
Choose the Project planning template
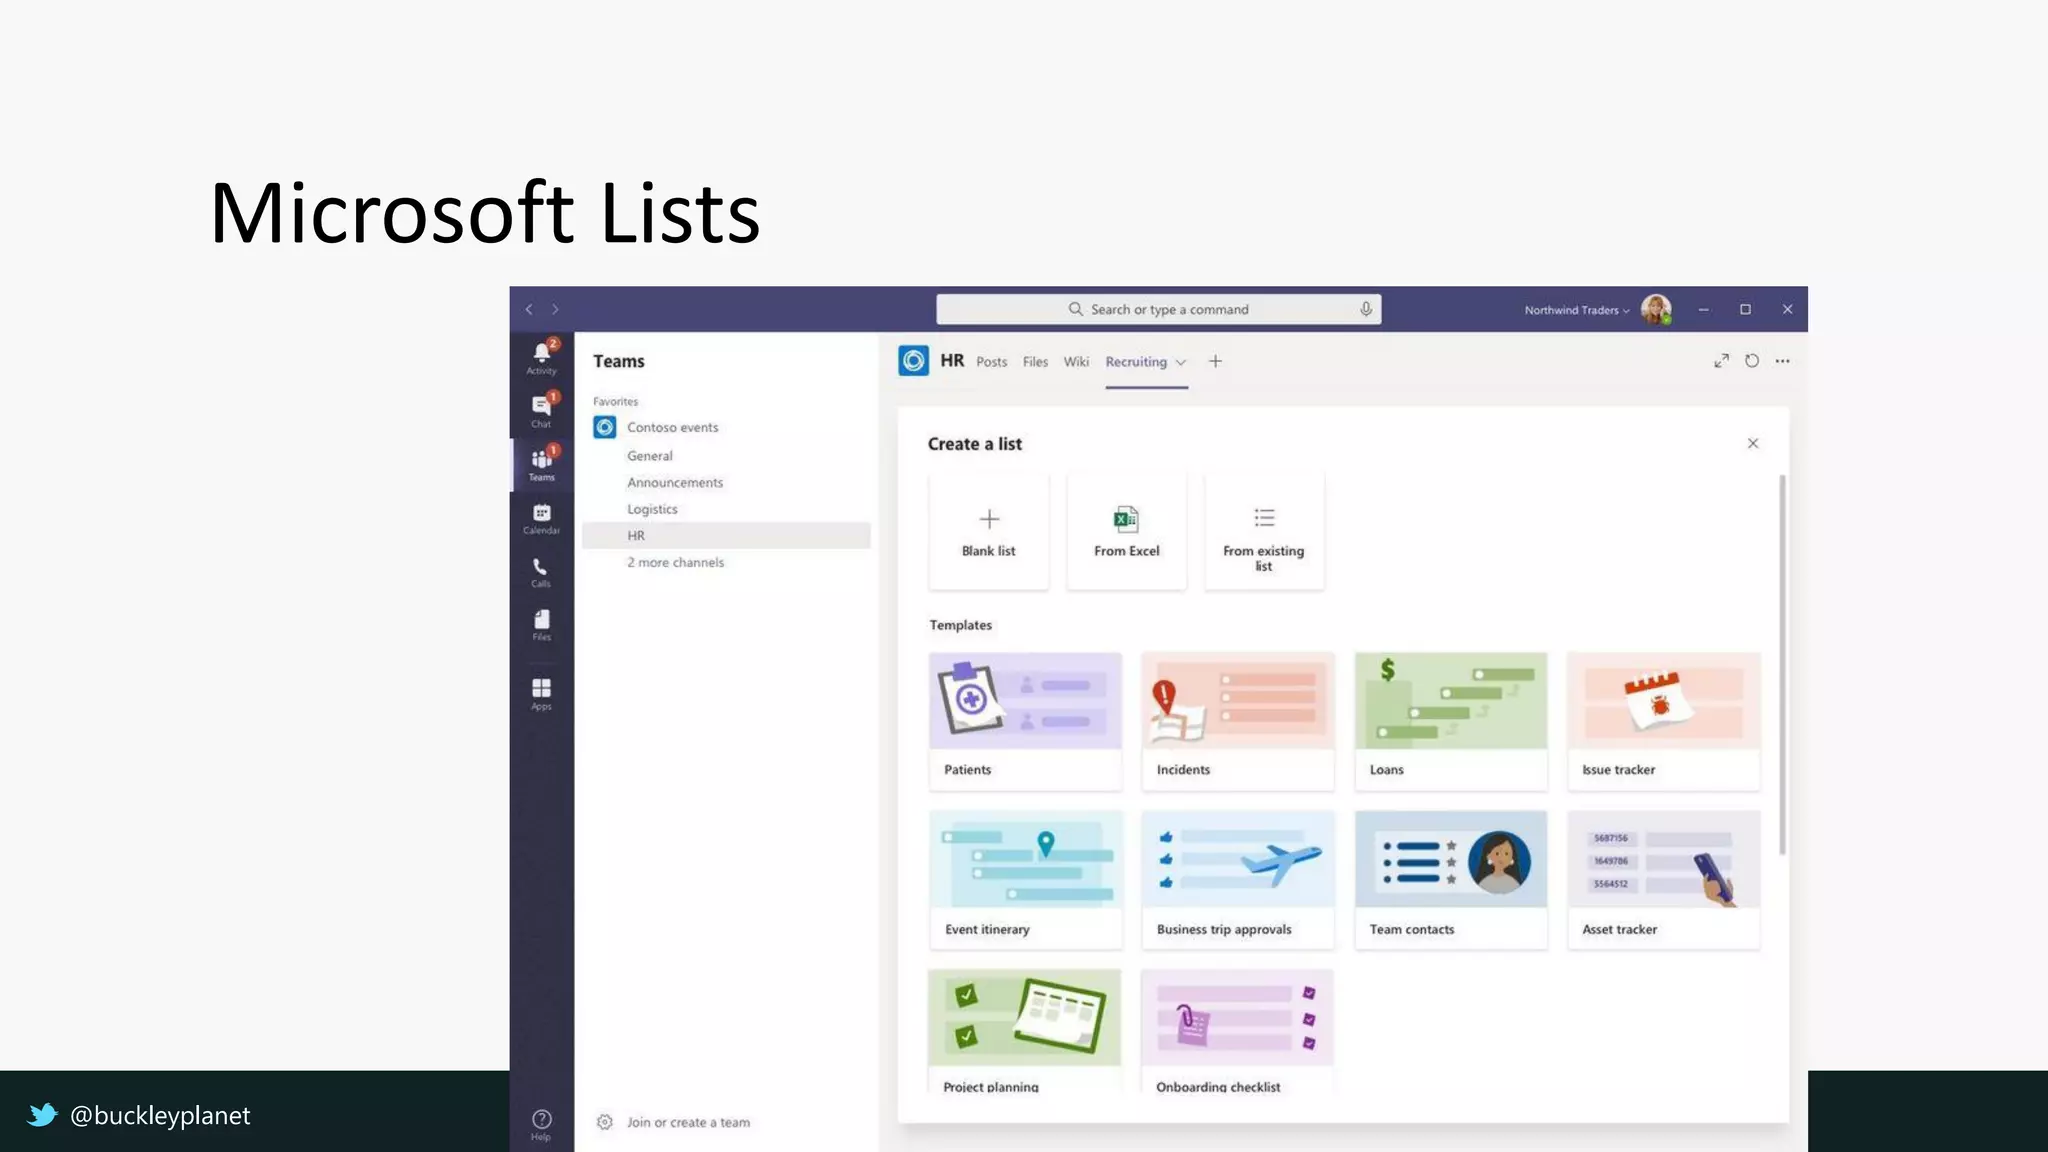tap(1025, 1032)
